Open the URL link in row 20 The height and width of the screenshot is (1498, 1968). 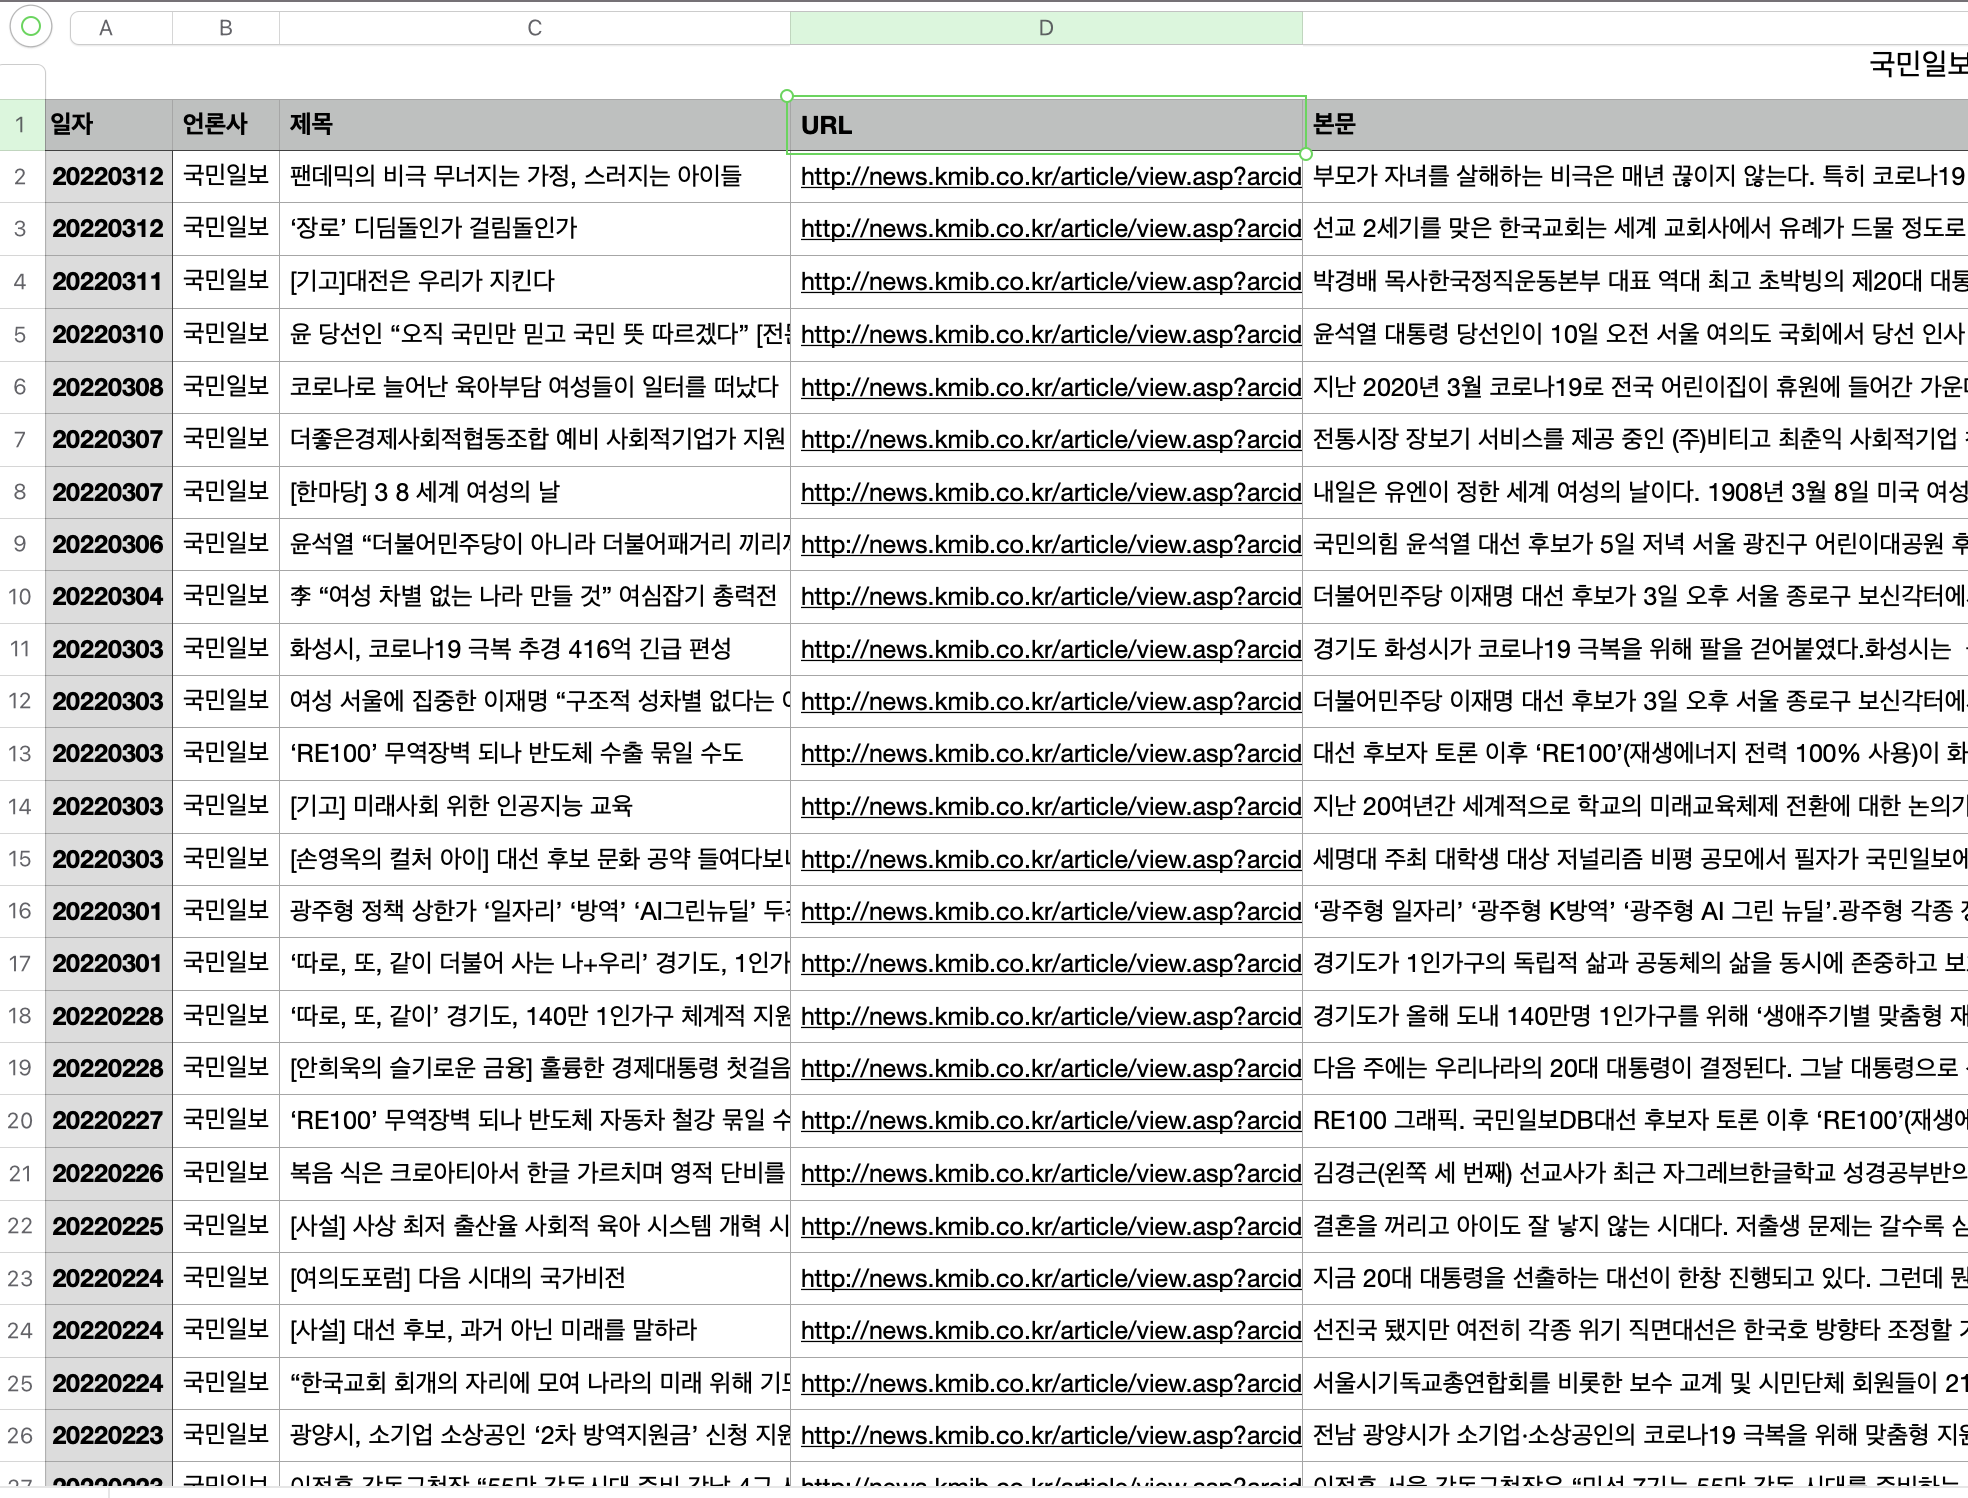coord(1051,1121)
